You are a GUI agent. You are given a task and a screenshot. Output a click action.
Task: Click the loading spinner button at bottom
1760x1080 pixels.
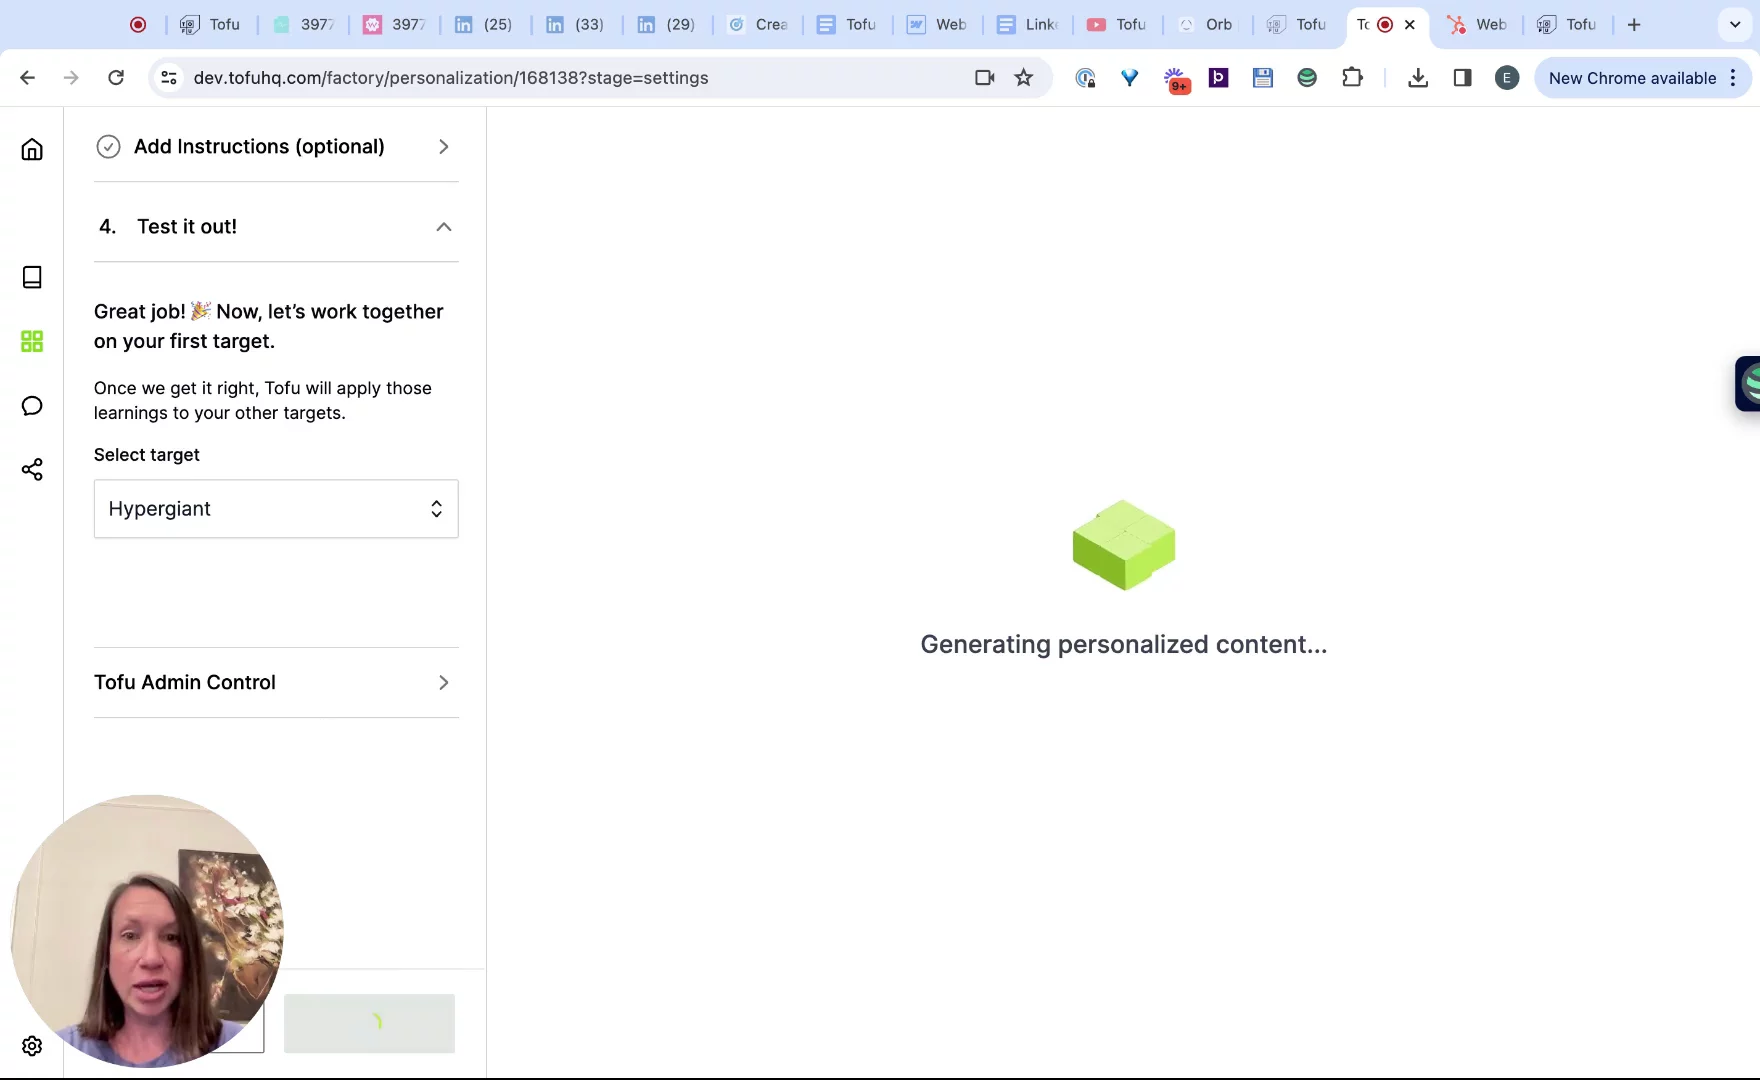(369, 1023)
